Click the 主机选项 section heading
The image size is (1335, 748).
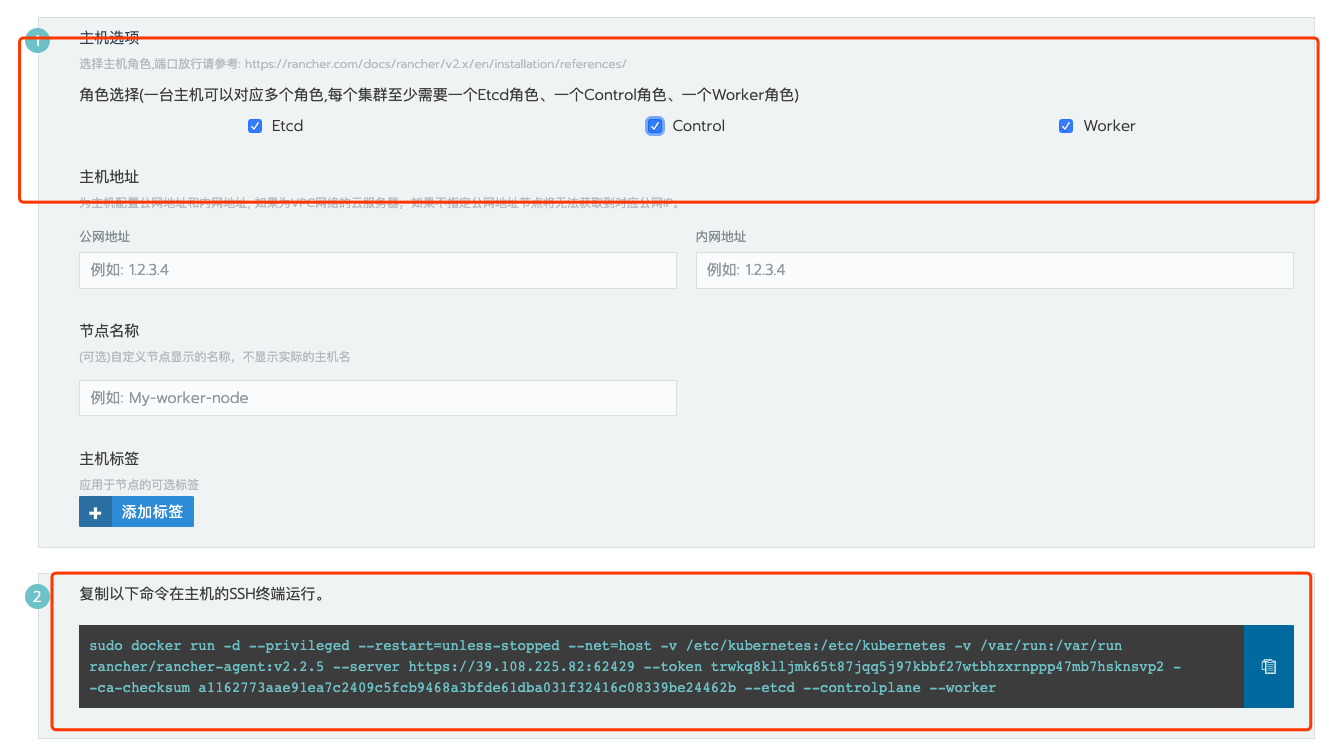coord(109,38)
